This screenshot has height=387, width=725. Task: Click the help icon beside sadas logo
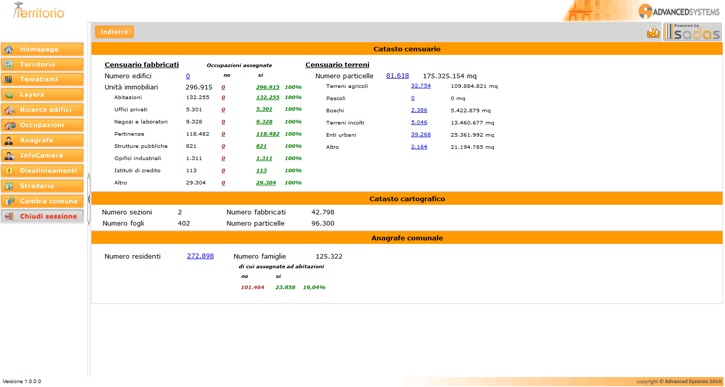click(653, 32)
